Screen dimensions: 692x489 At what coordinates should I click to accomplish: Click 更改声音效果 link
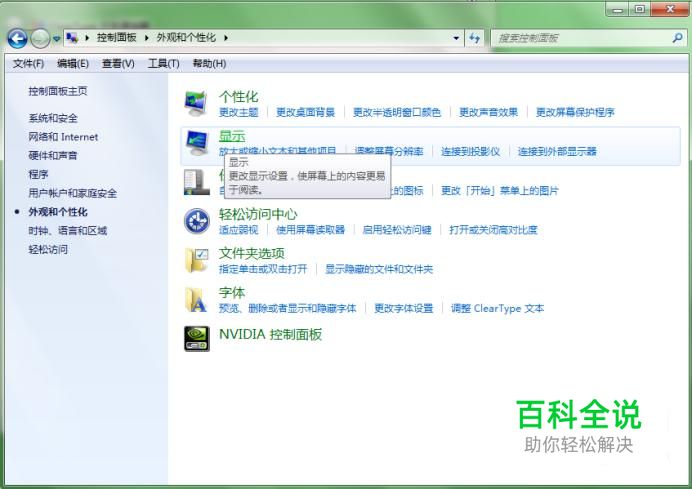coord(489,112)
